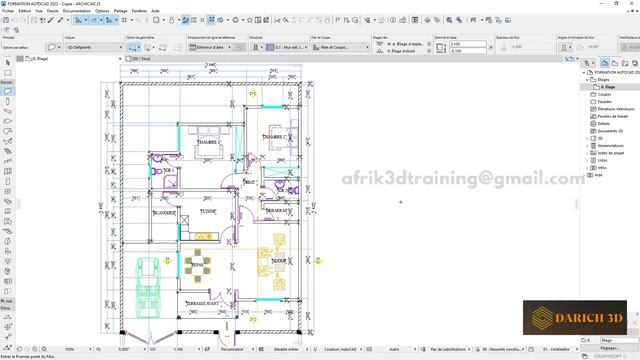Open the View Map in the Navigator
This screenshot has height=360, width=640.
[x=615, y=63]
